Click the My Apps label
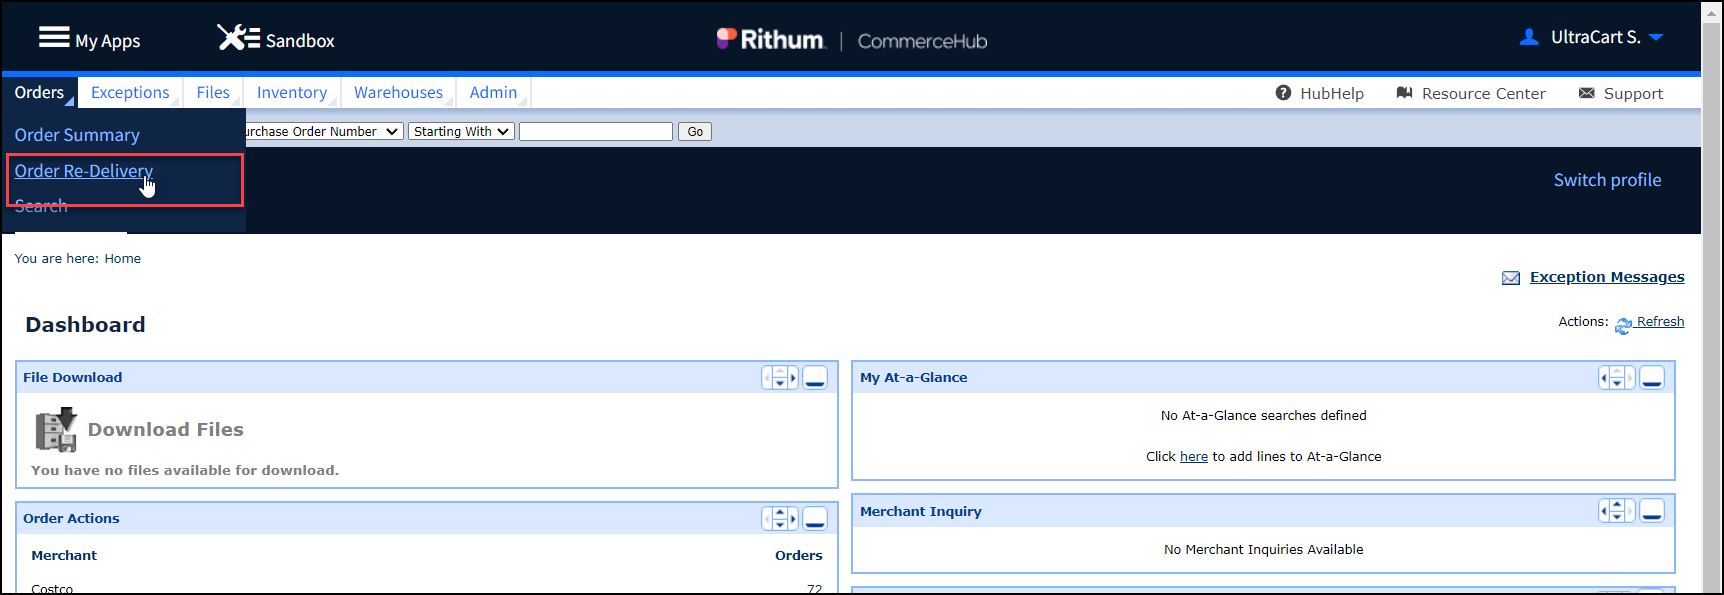 (108, 41)
